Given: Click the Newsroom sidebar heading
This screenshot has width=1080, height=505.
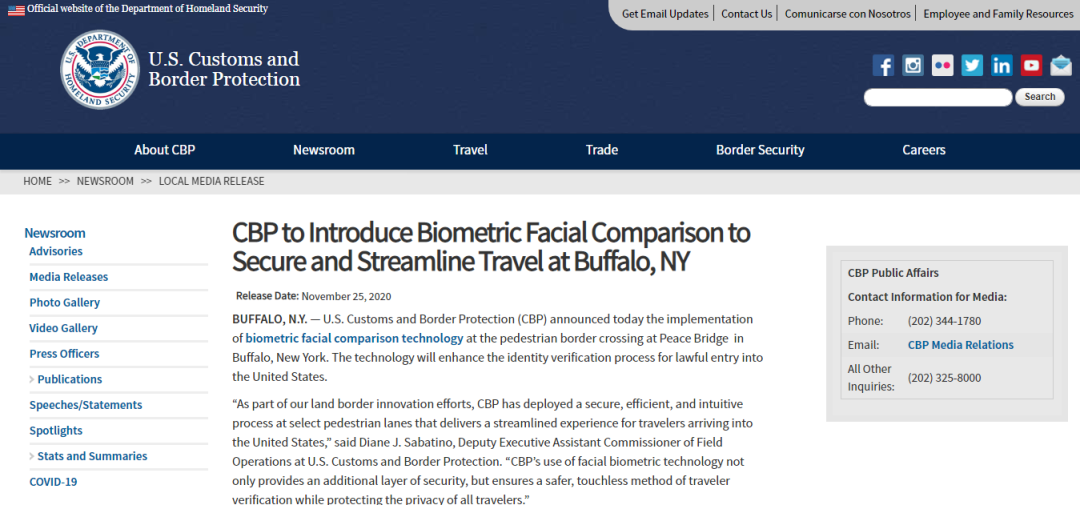Looking at the screenshot, I should [x=54, y=233].
